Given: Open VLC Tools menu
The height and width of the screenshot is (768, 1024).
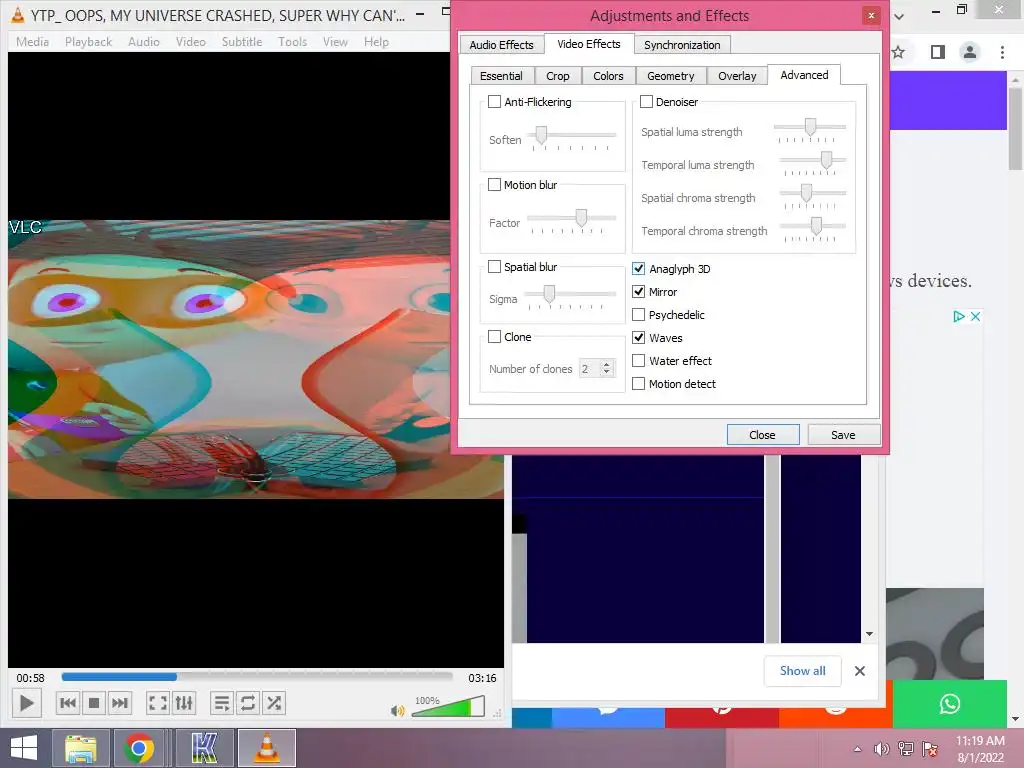Looking at the screenshot, I should click(x=292, y=42).
